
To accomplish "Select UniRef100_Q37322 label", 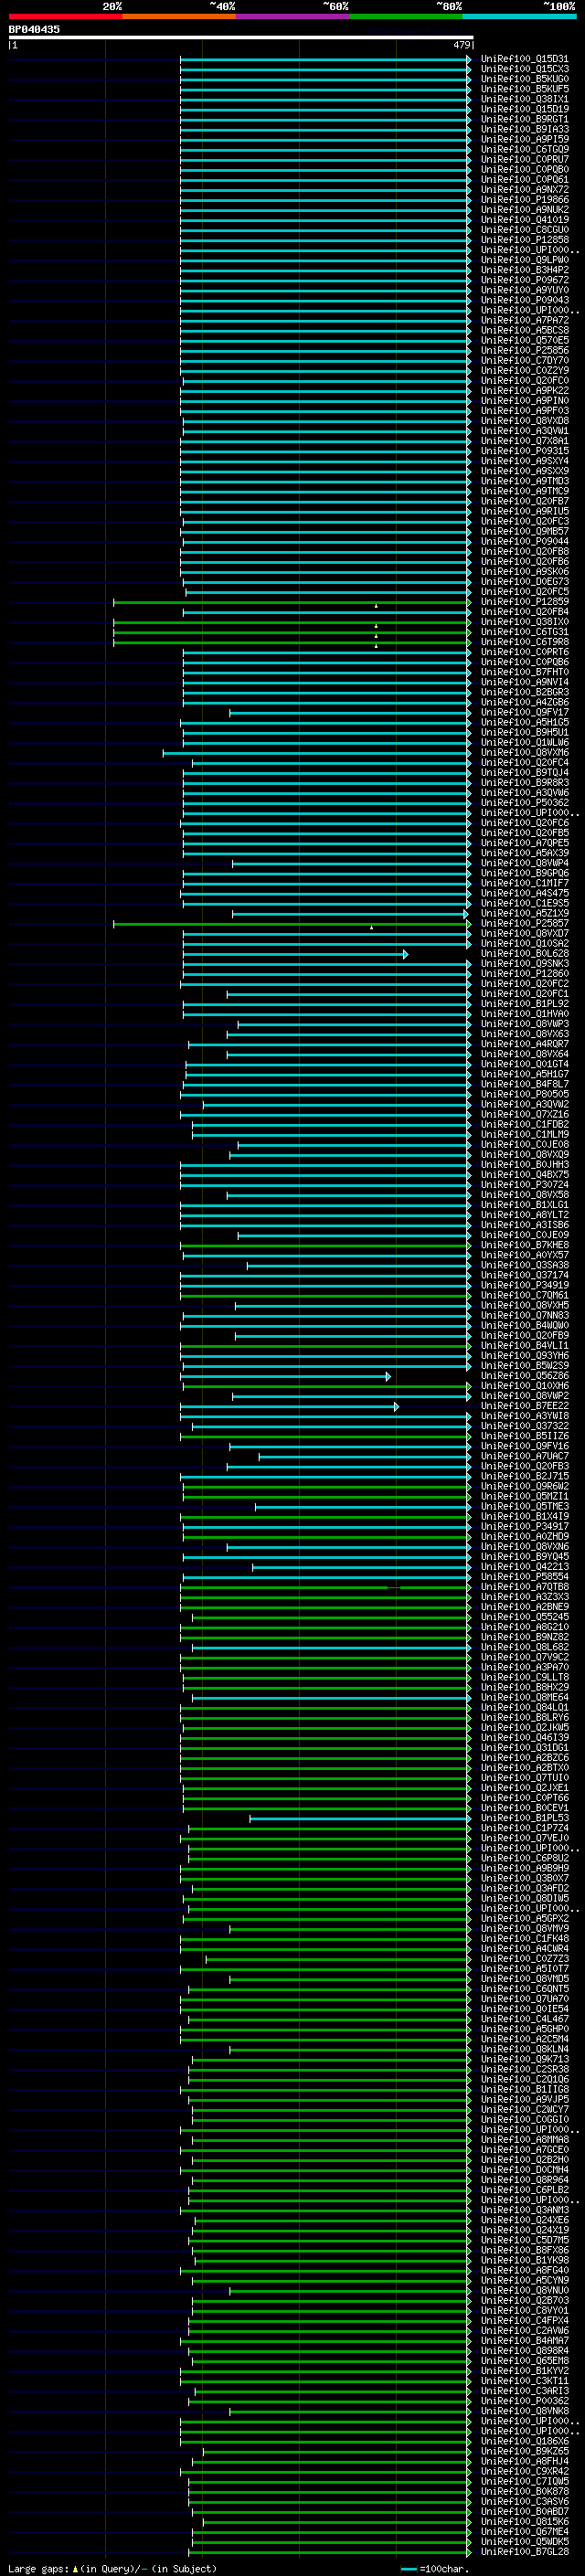I will tap(525, 1427).
